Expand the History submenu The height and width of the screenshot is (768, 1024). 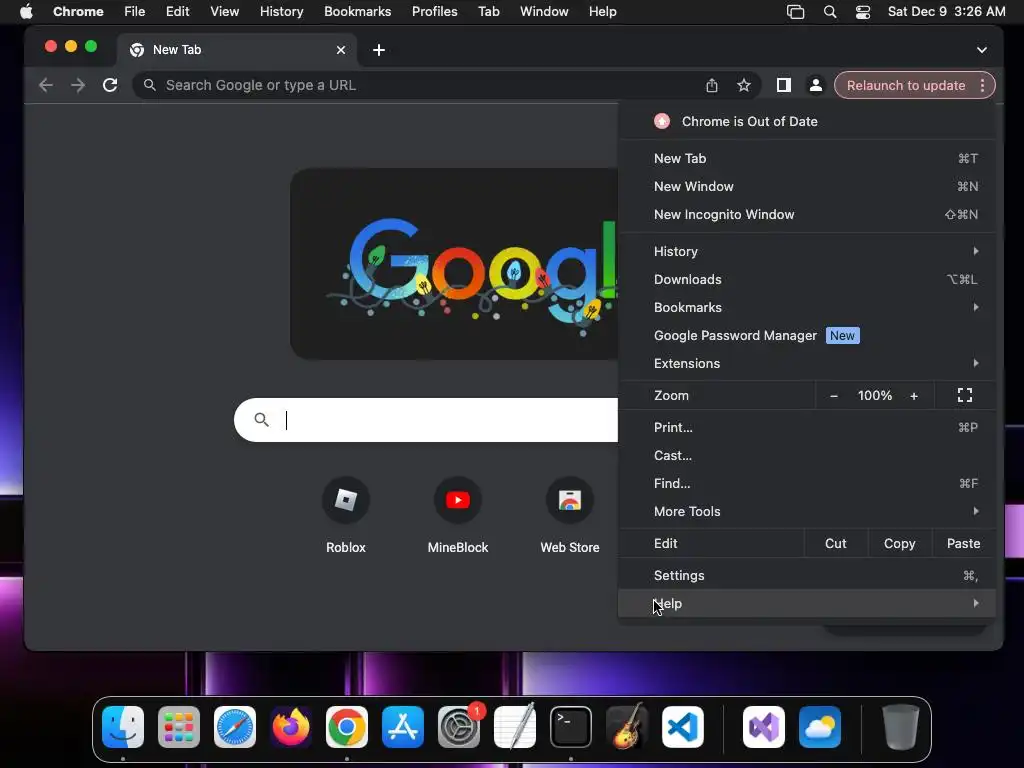coord(807,251)
